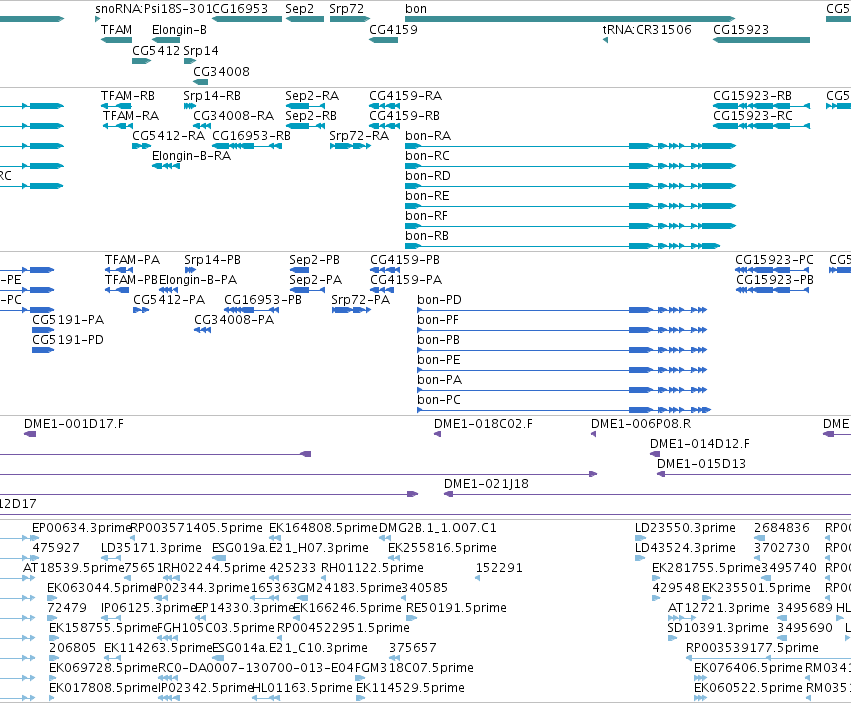Screen dimensions: 851x703
Task: Select the EK114529.5prime EST label
Action: (410, 688)
